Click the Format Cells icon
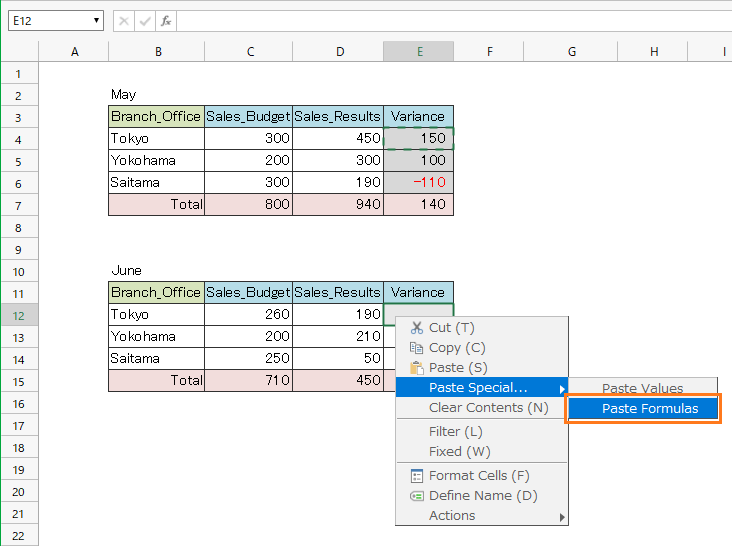 [417, 476]
